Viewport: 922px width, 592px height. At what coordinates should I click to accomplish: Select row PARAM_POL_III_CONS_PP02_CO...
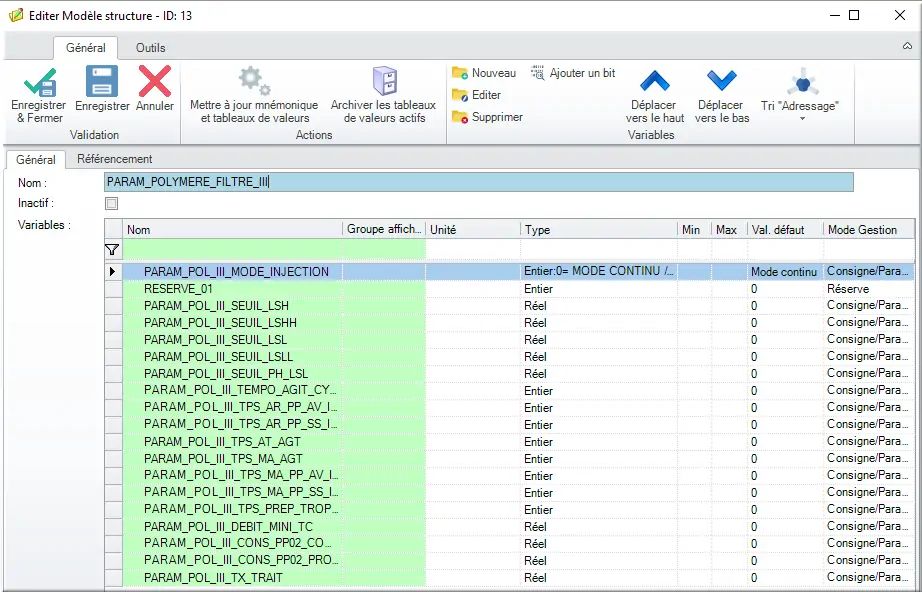[510, 544]
